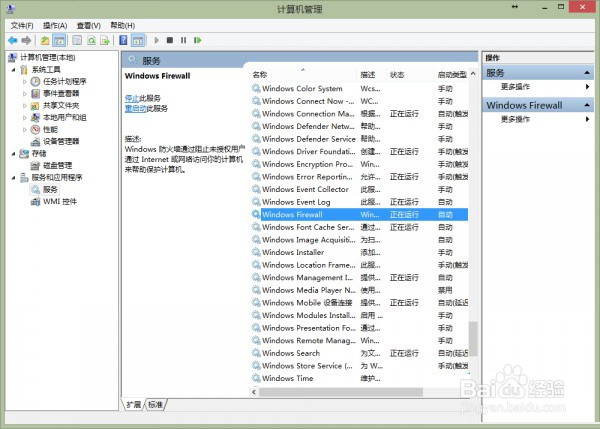Expand the 共享文件夹 node arrow
The width and height of the screenshot is (600, 429).
[x=24, y=106]
